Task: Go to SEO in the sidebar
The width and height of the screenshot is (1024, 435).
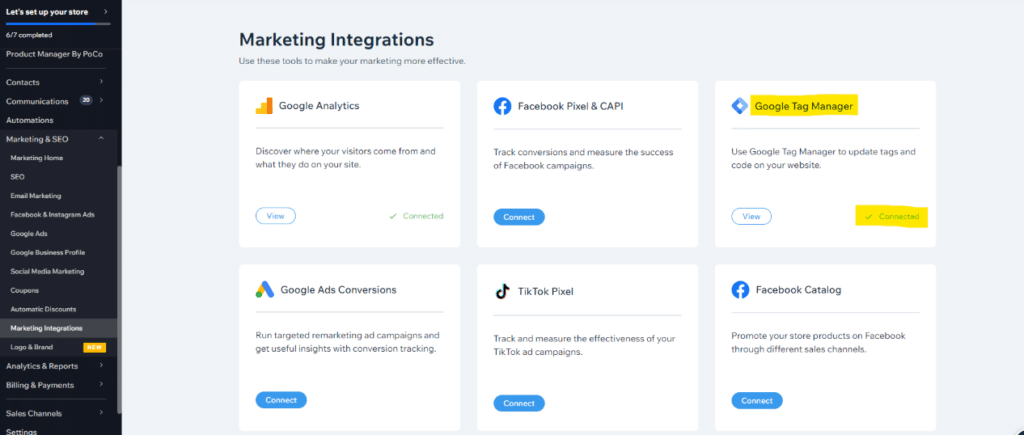Action: pyautogui.click(x=18, y=177)
